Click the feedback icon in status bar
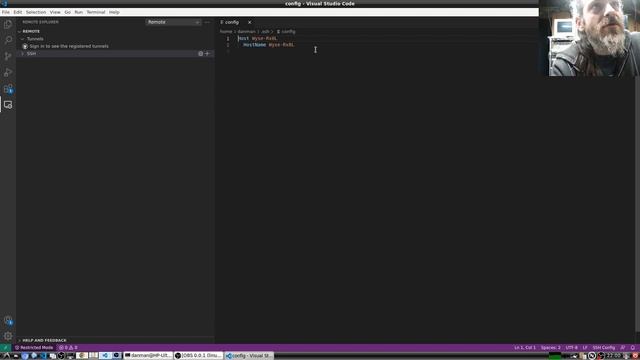640x360 pixels. point(622,348)
